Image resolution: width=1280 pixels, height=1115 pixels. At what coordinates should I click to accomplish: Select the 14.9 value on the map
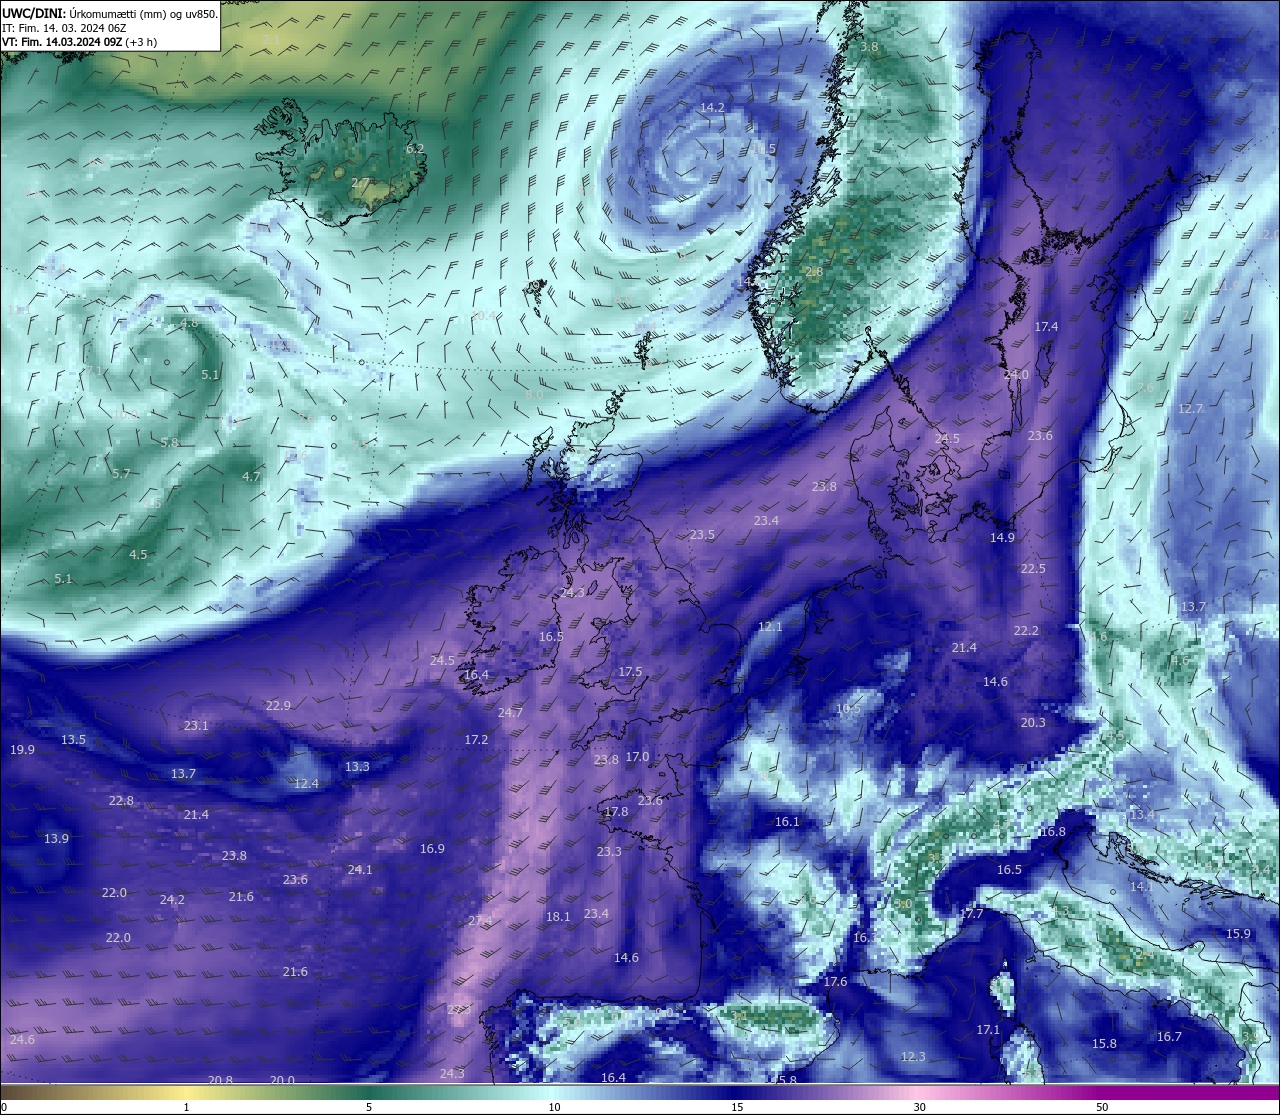point(1002,538)
